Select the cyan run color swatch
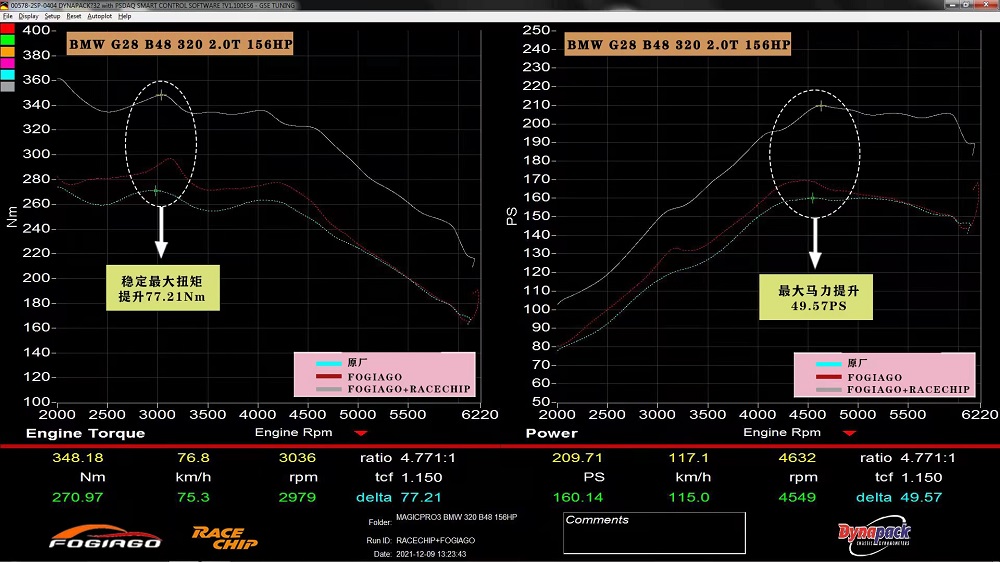The image size is (1000, 562). click(x=7, y=75)
